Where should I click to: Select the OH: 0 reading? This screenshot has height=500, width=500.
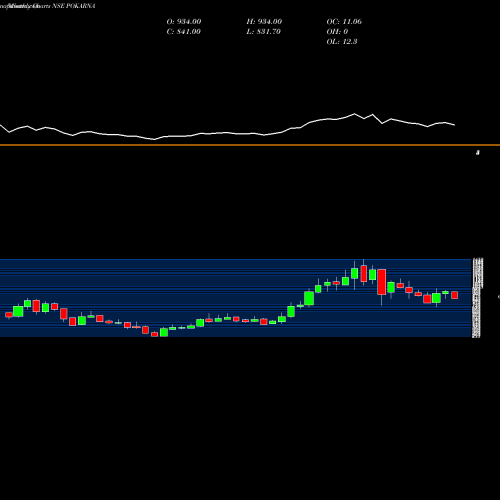pyautogui.click(x=337, y=32)
